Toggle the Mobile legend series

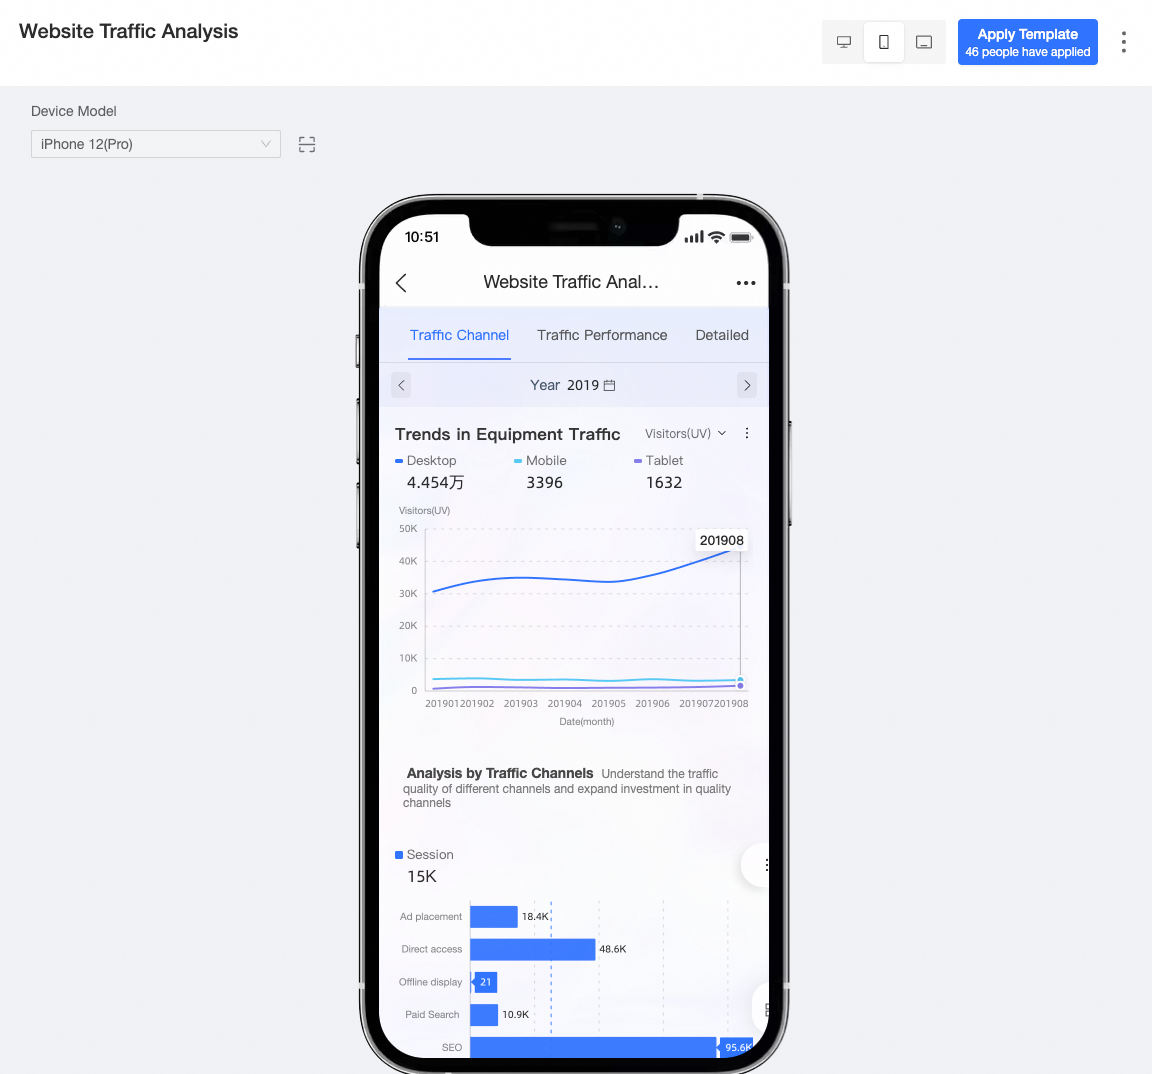(540, 461)
